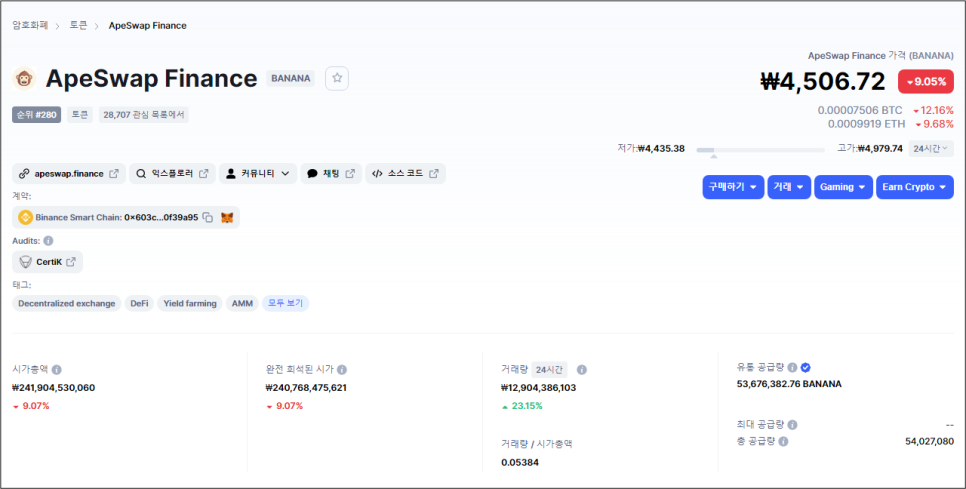Select the Decentralized exchange tag
The image size is (966, 489).
(67, 304)
